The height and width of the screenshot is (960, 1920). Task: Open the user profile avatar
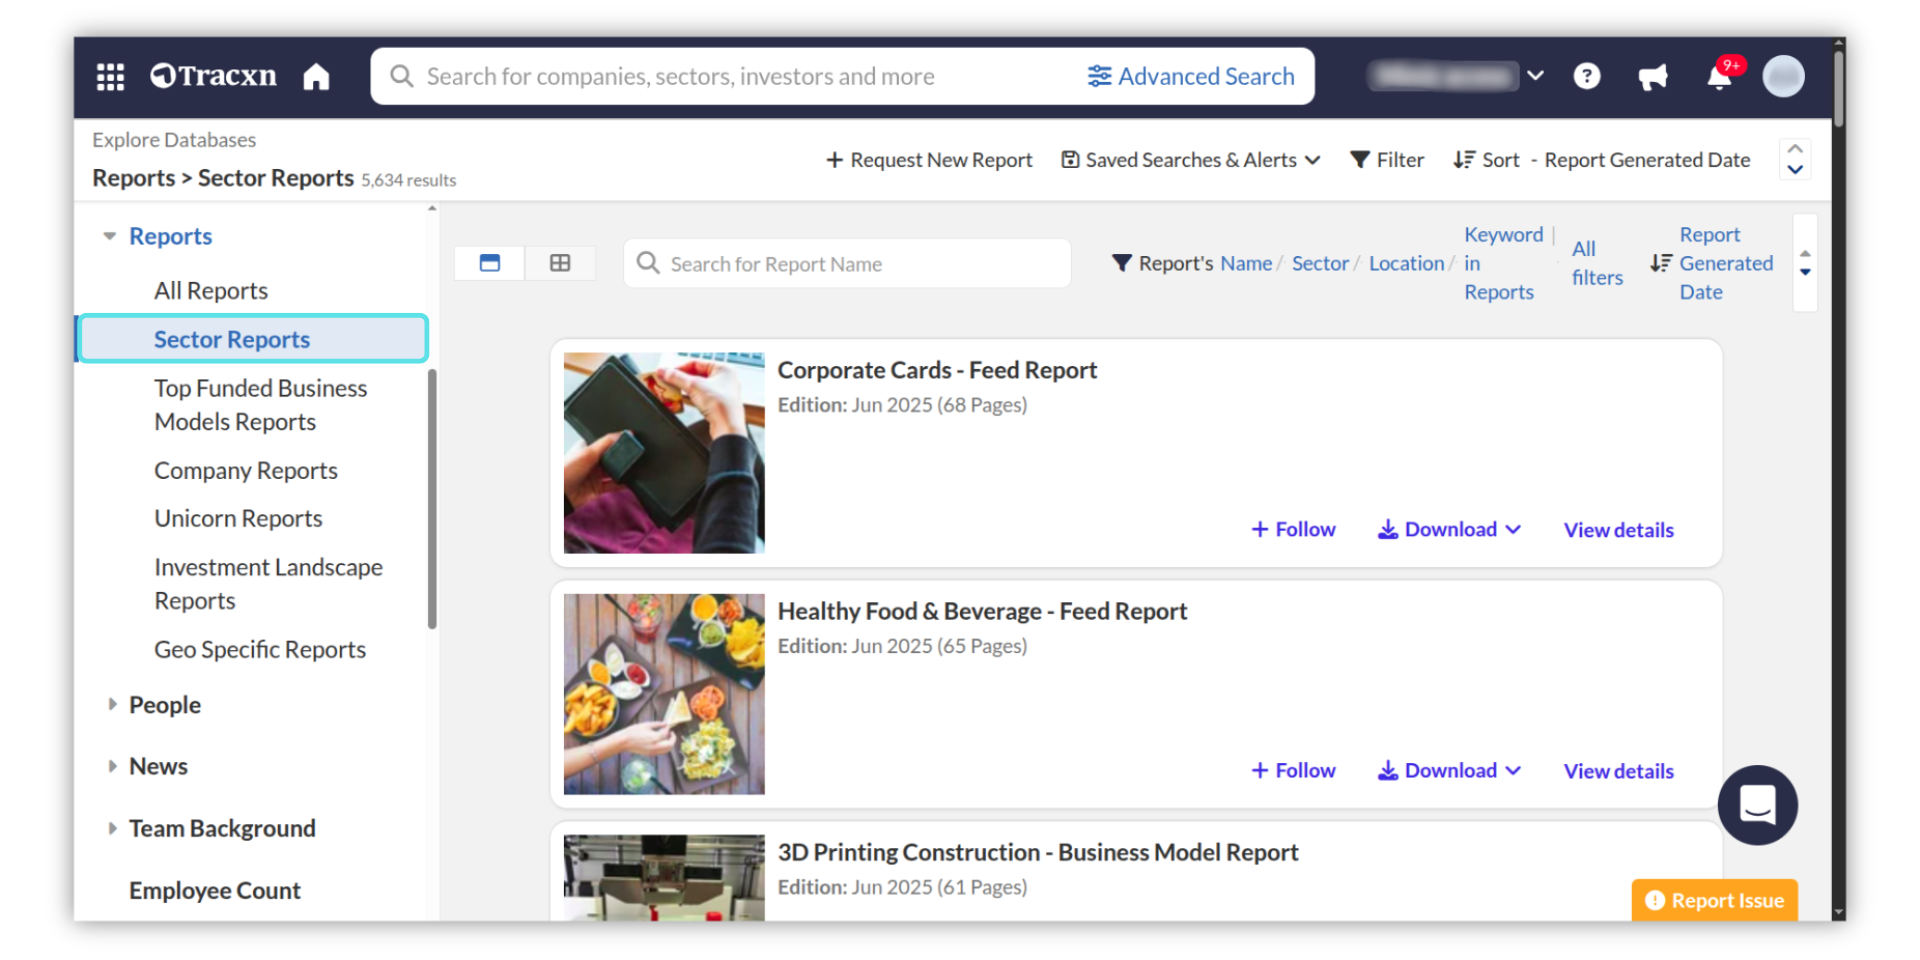pos(1783,76)
